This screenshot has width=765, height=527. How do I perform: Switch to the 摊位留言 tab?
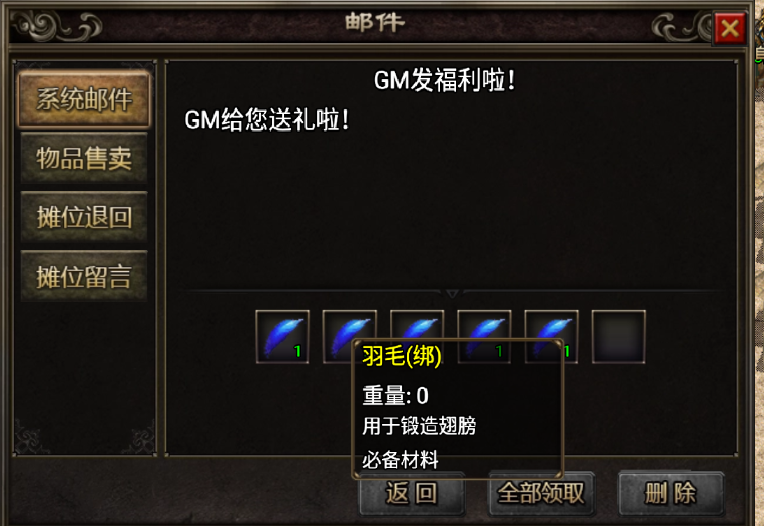pos(84,276)
